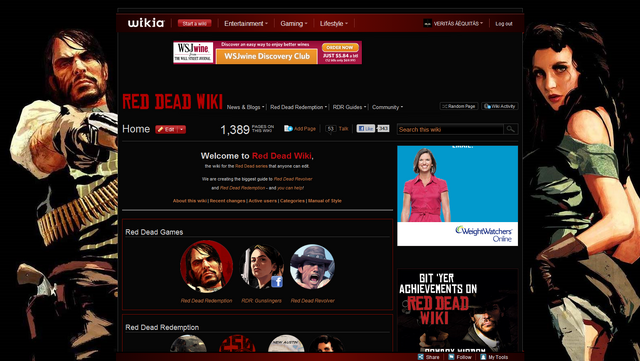
Task: Click the Wikia logo
Action: (x=146, y=23)
